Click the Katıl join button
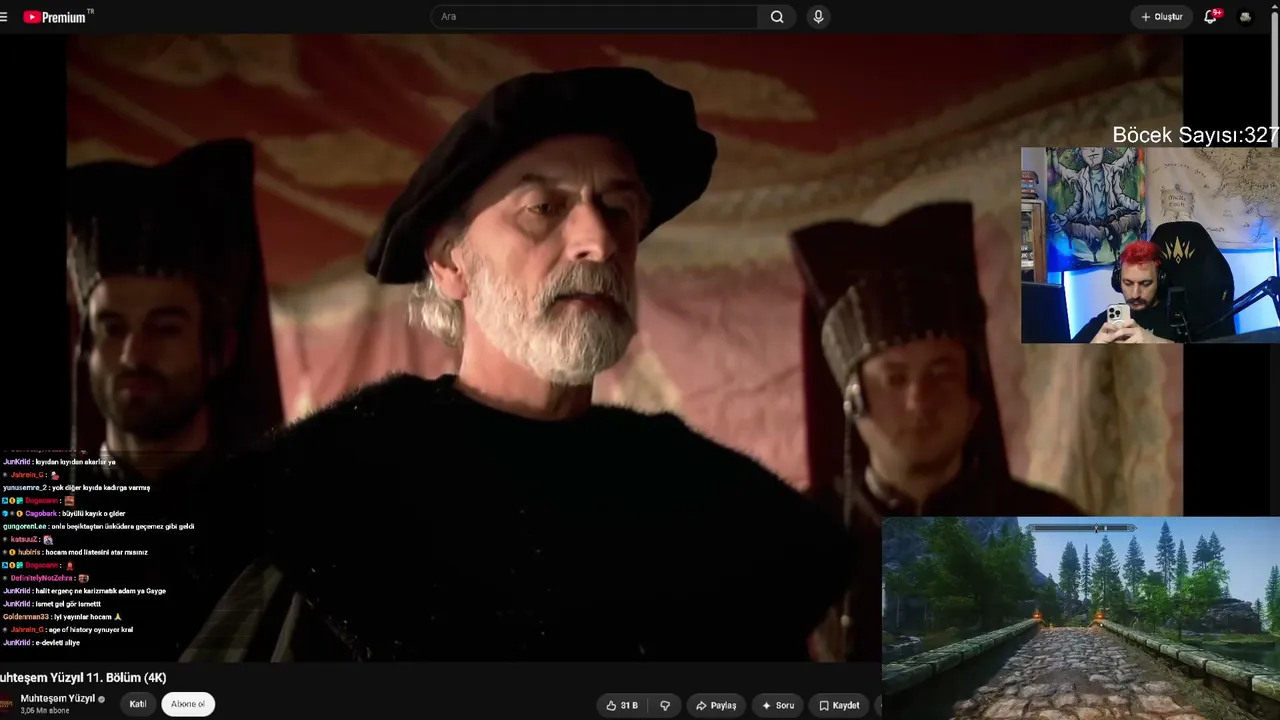The image size is (1280, 720). [138, 704]
